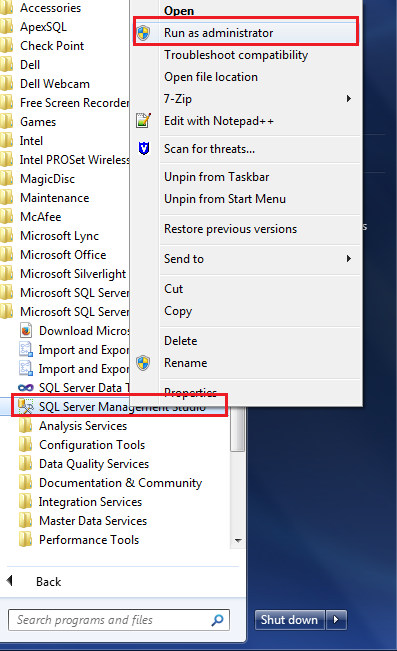Viewport: 397px width, 651px height.
Task: Click the Data Quality Services folder icon
Action: 26,464
